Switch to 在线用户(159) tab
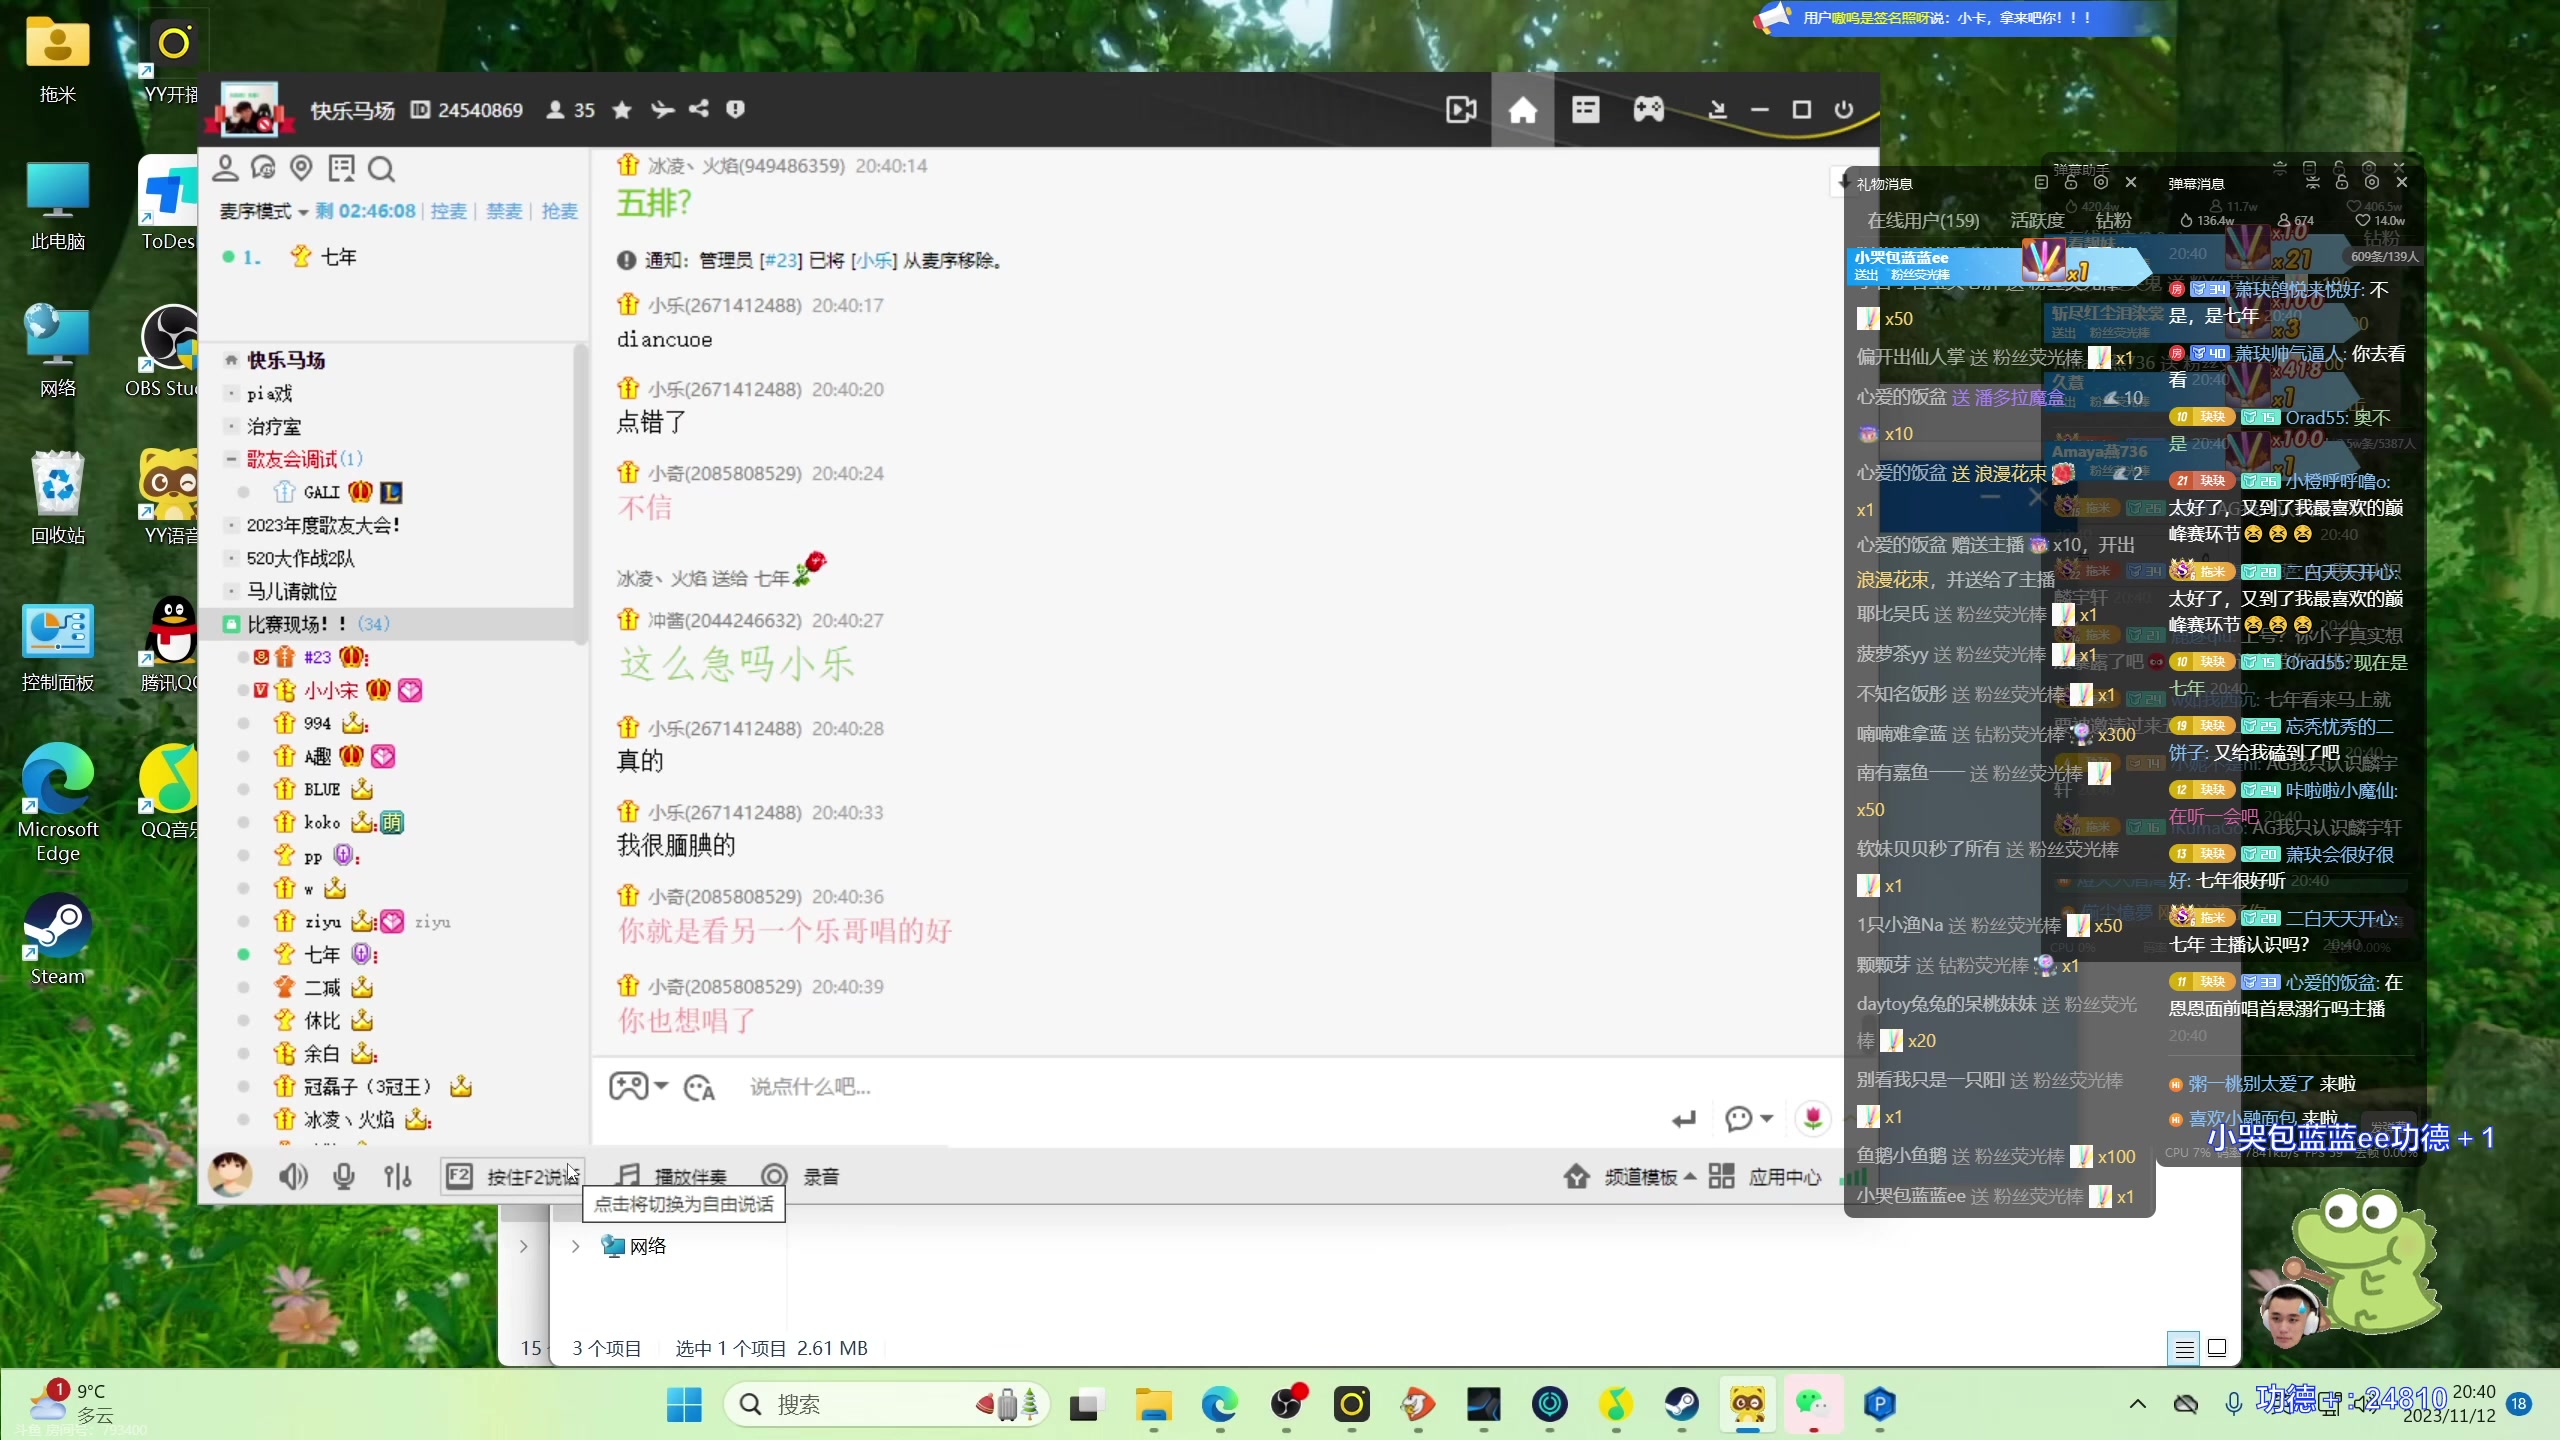Screen dimensions: 2560x1440 tap(1922, 220)
